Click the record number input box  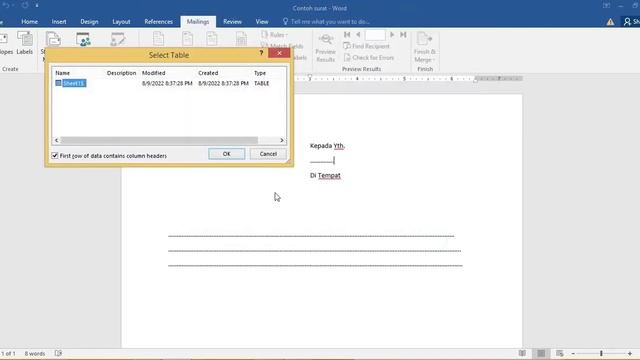click(375, 35)
